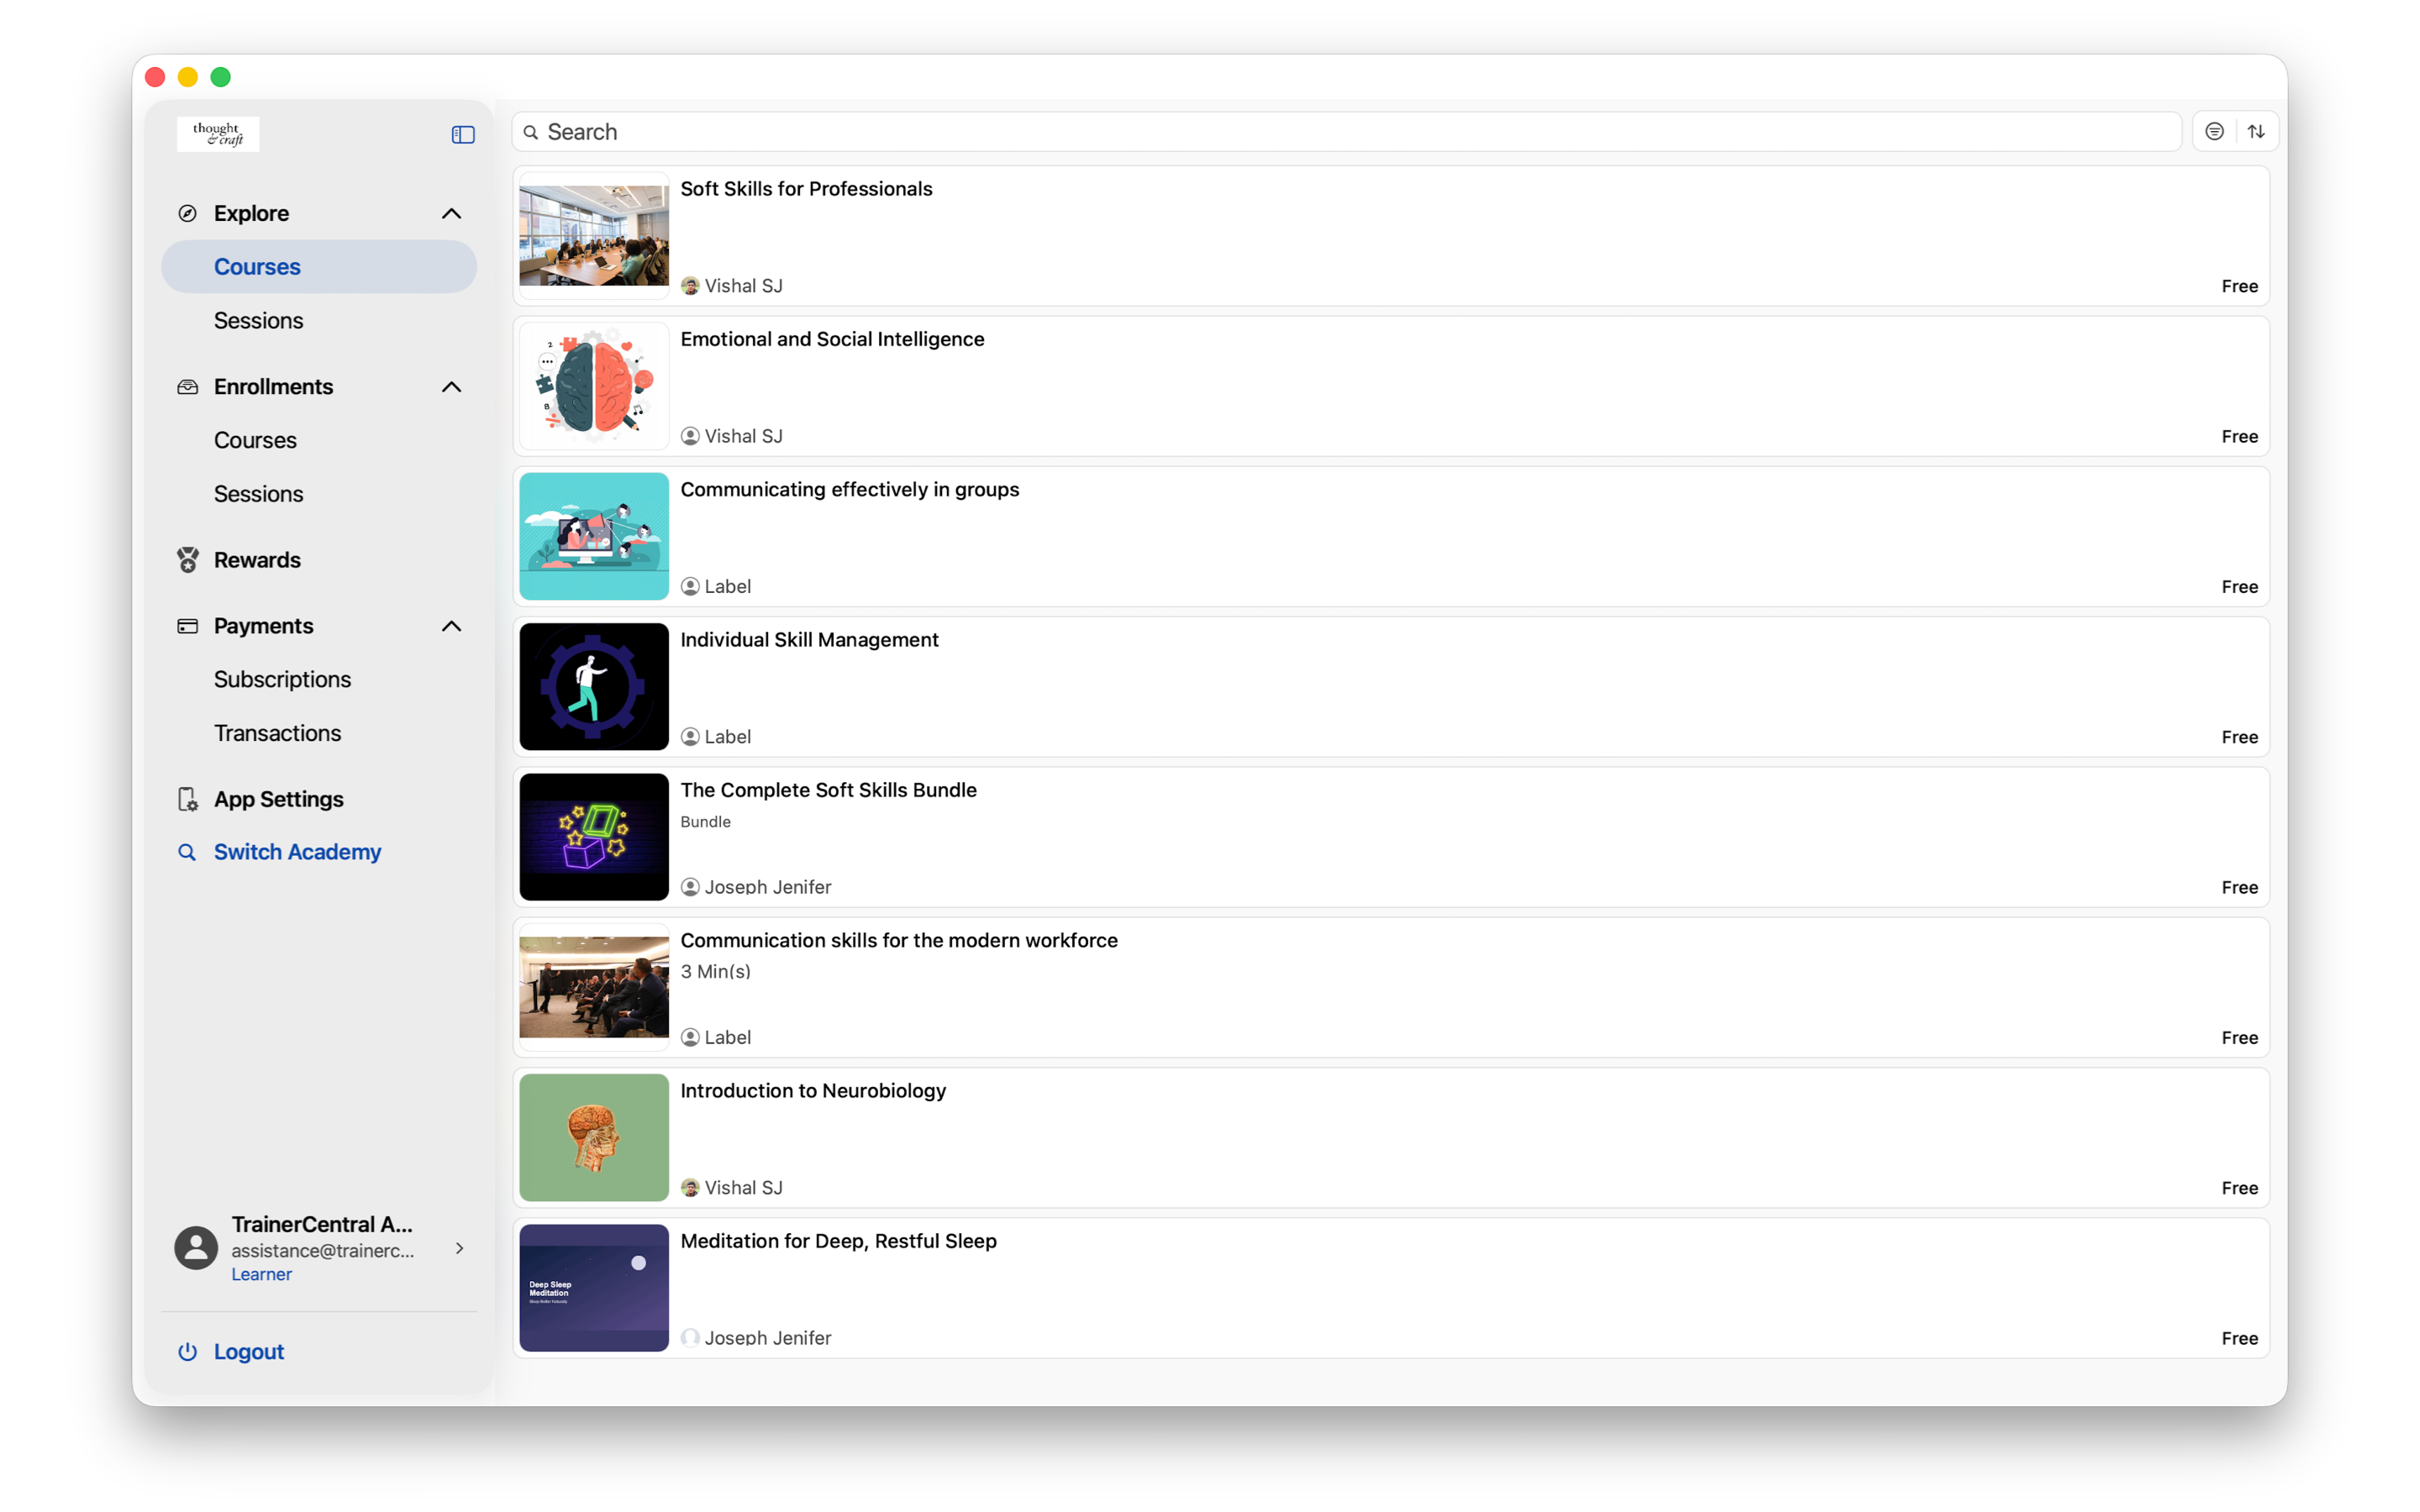The height and width of the screenshot is (1512, 2420).
Task: Click the thought & craft logo
Action: (218, 134)
